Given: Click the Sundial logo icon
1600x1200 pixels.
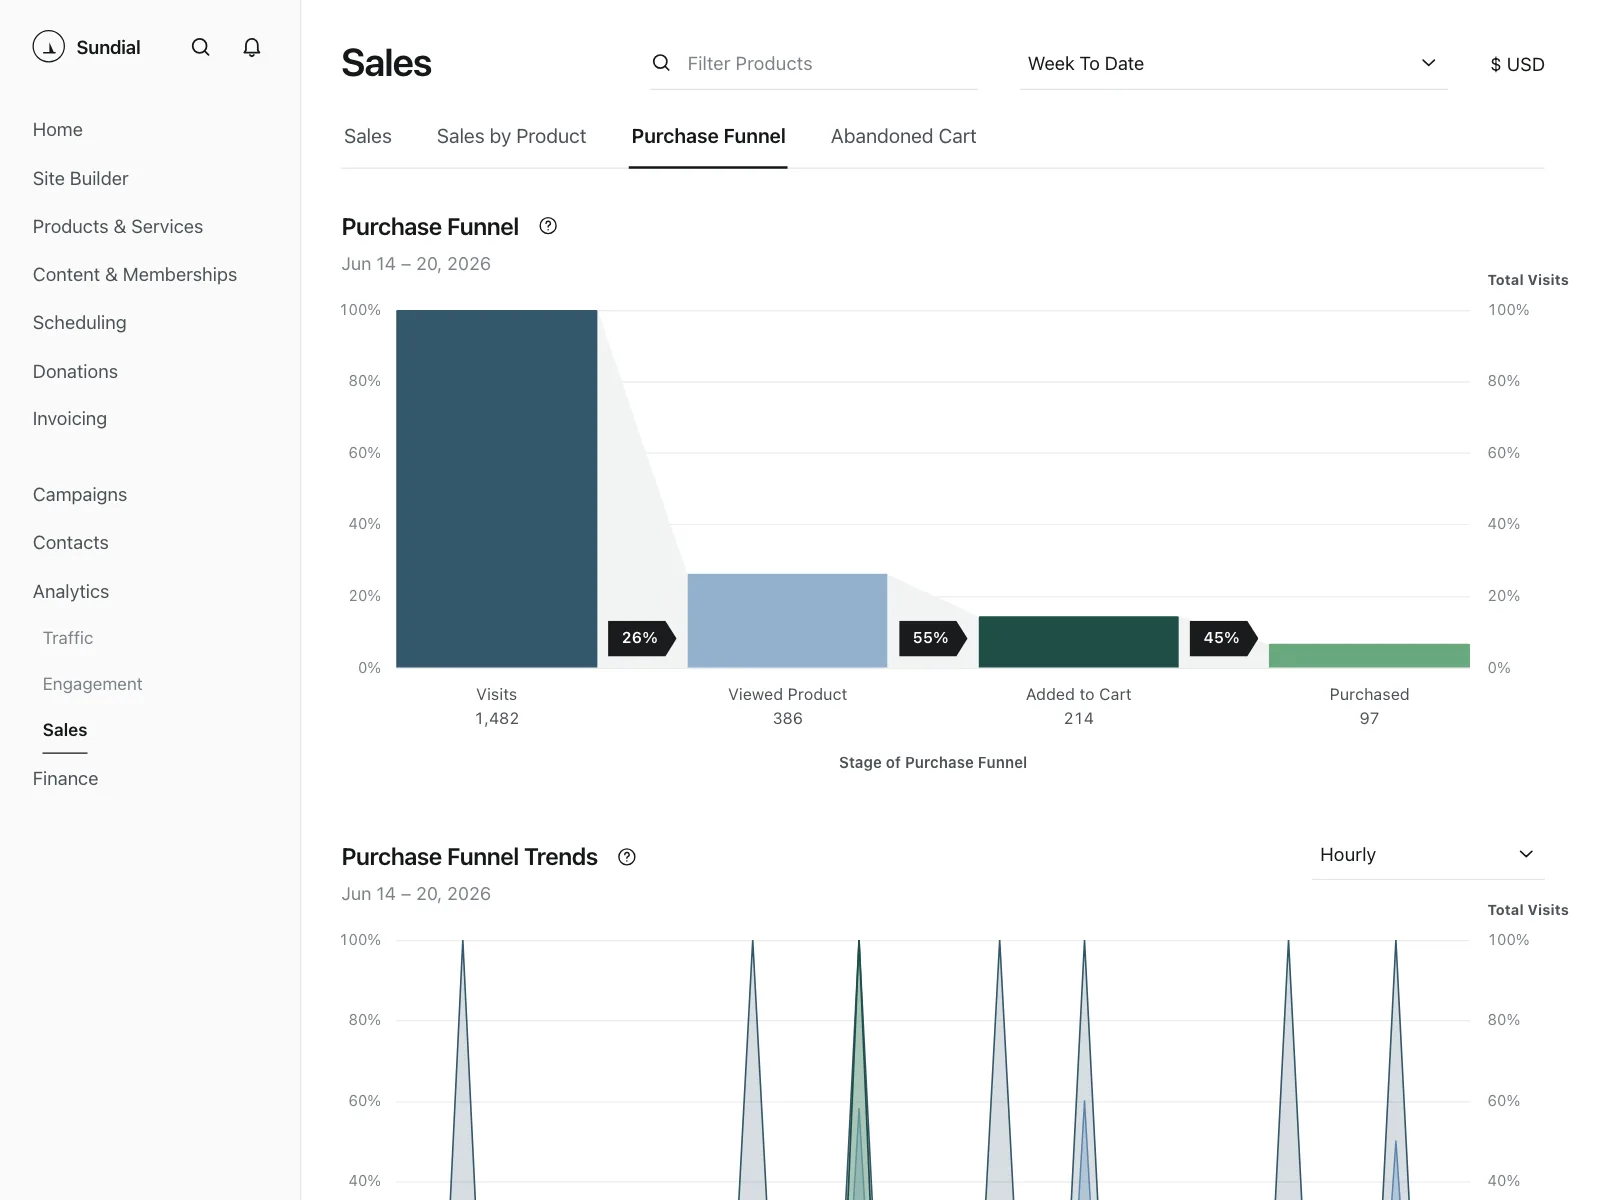Looking at the screenshot, I should point(48,47).
